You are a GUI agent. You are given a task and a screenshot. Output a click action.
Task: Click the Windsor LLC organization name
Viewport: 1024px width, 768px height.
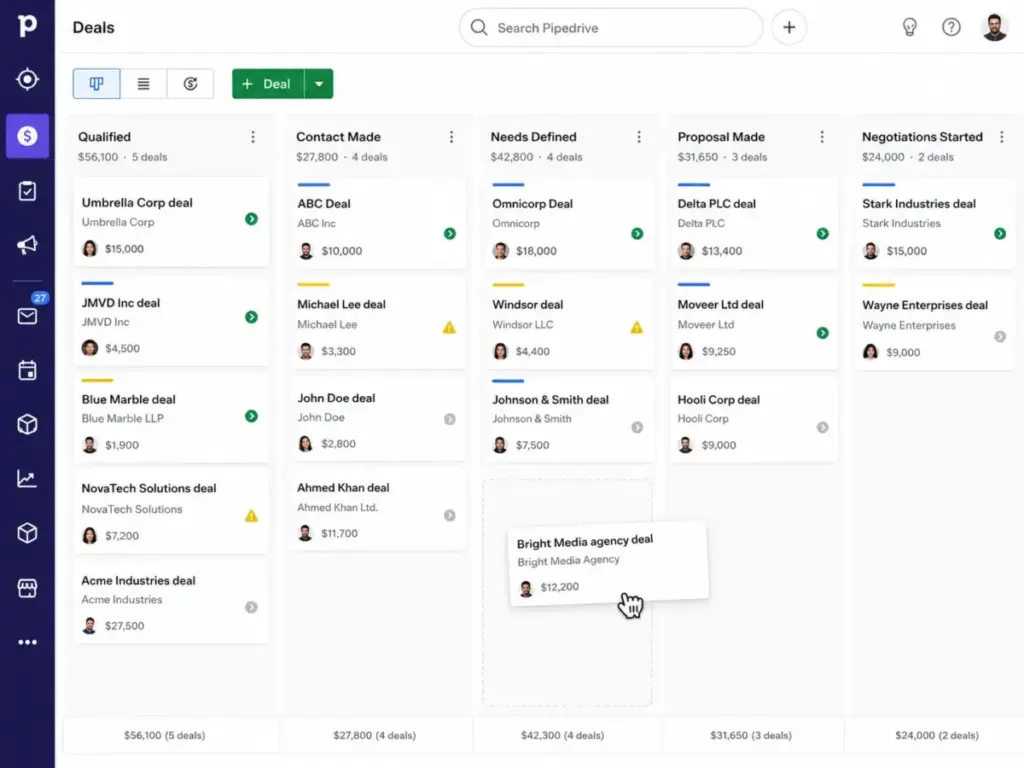tap(522, 325)
